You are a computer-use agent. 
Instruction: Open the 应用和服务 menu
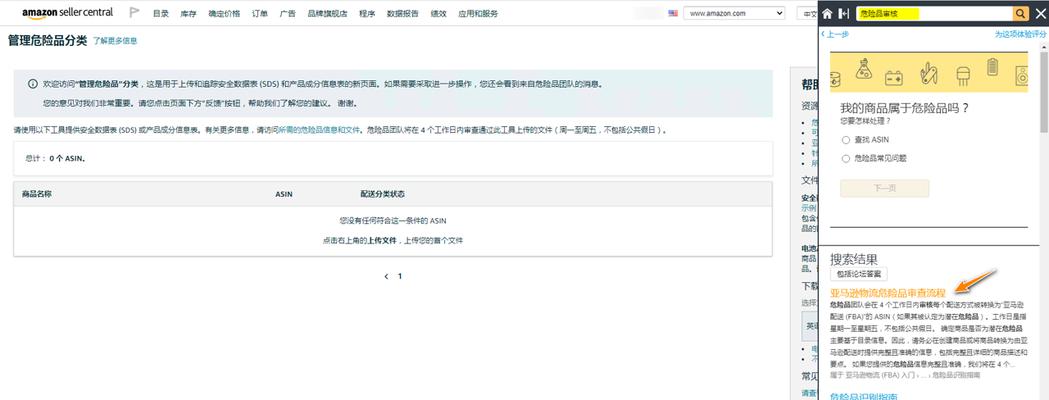point(478,13)
